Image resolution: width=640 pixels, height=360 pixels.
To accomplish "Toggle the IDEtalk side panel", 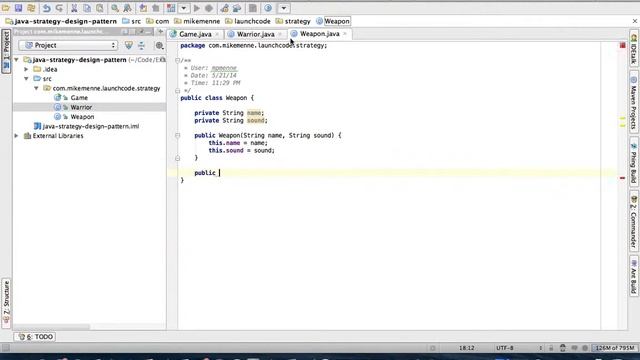I will point(634,49).
